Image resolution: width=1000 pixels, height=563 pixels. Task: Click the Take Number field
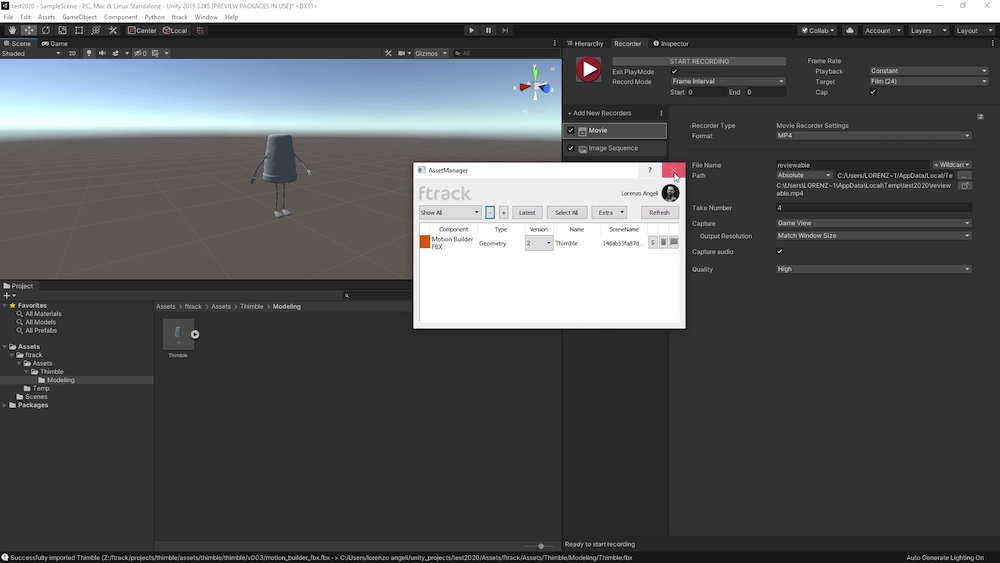874,208
